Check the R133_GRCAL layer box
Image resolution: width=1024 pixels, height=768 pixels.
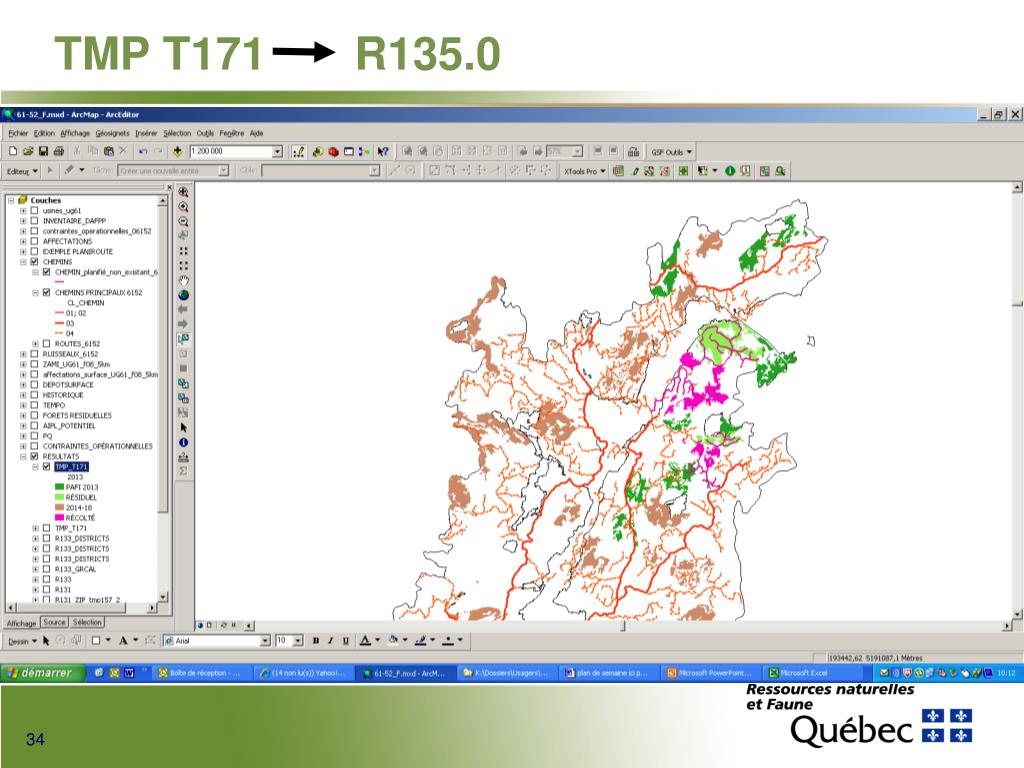(x=46, y=569)
